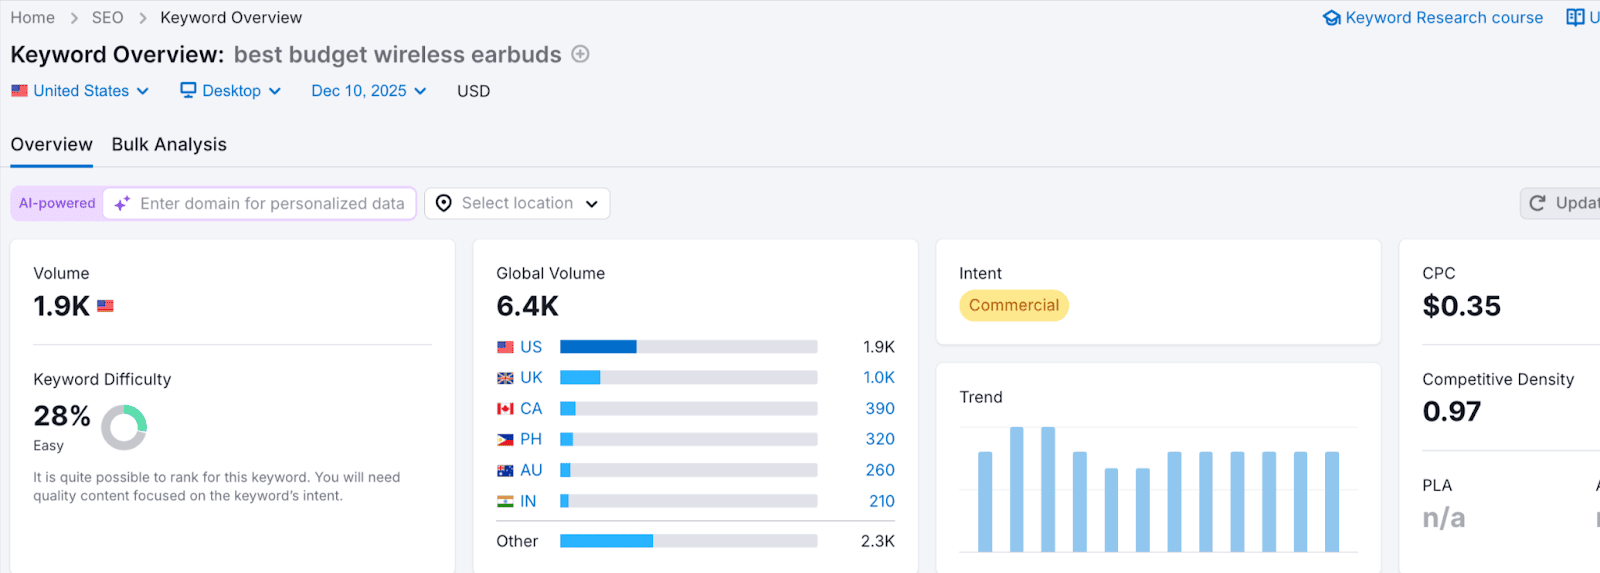Screen dimensions: 1600x573
Task: Open the Dec 10, 2025 date picker
Action: 368,91
